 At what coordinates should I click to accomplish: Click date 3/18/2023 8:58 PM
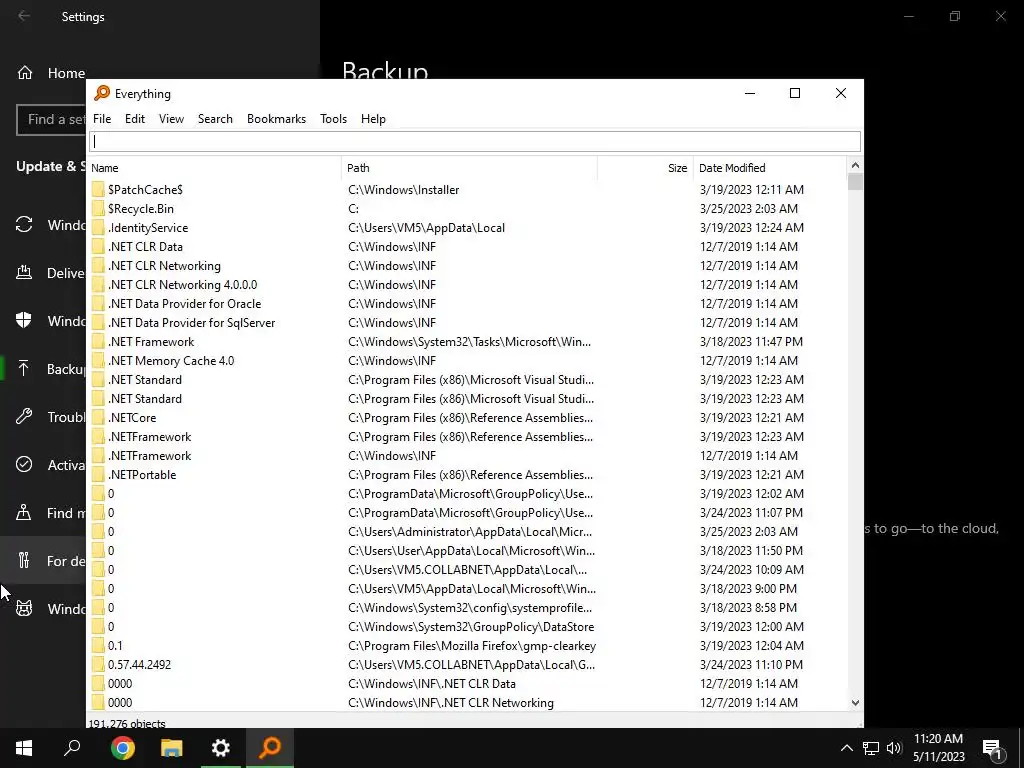coord(748,607)
